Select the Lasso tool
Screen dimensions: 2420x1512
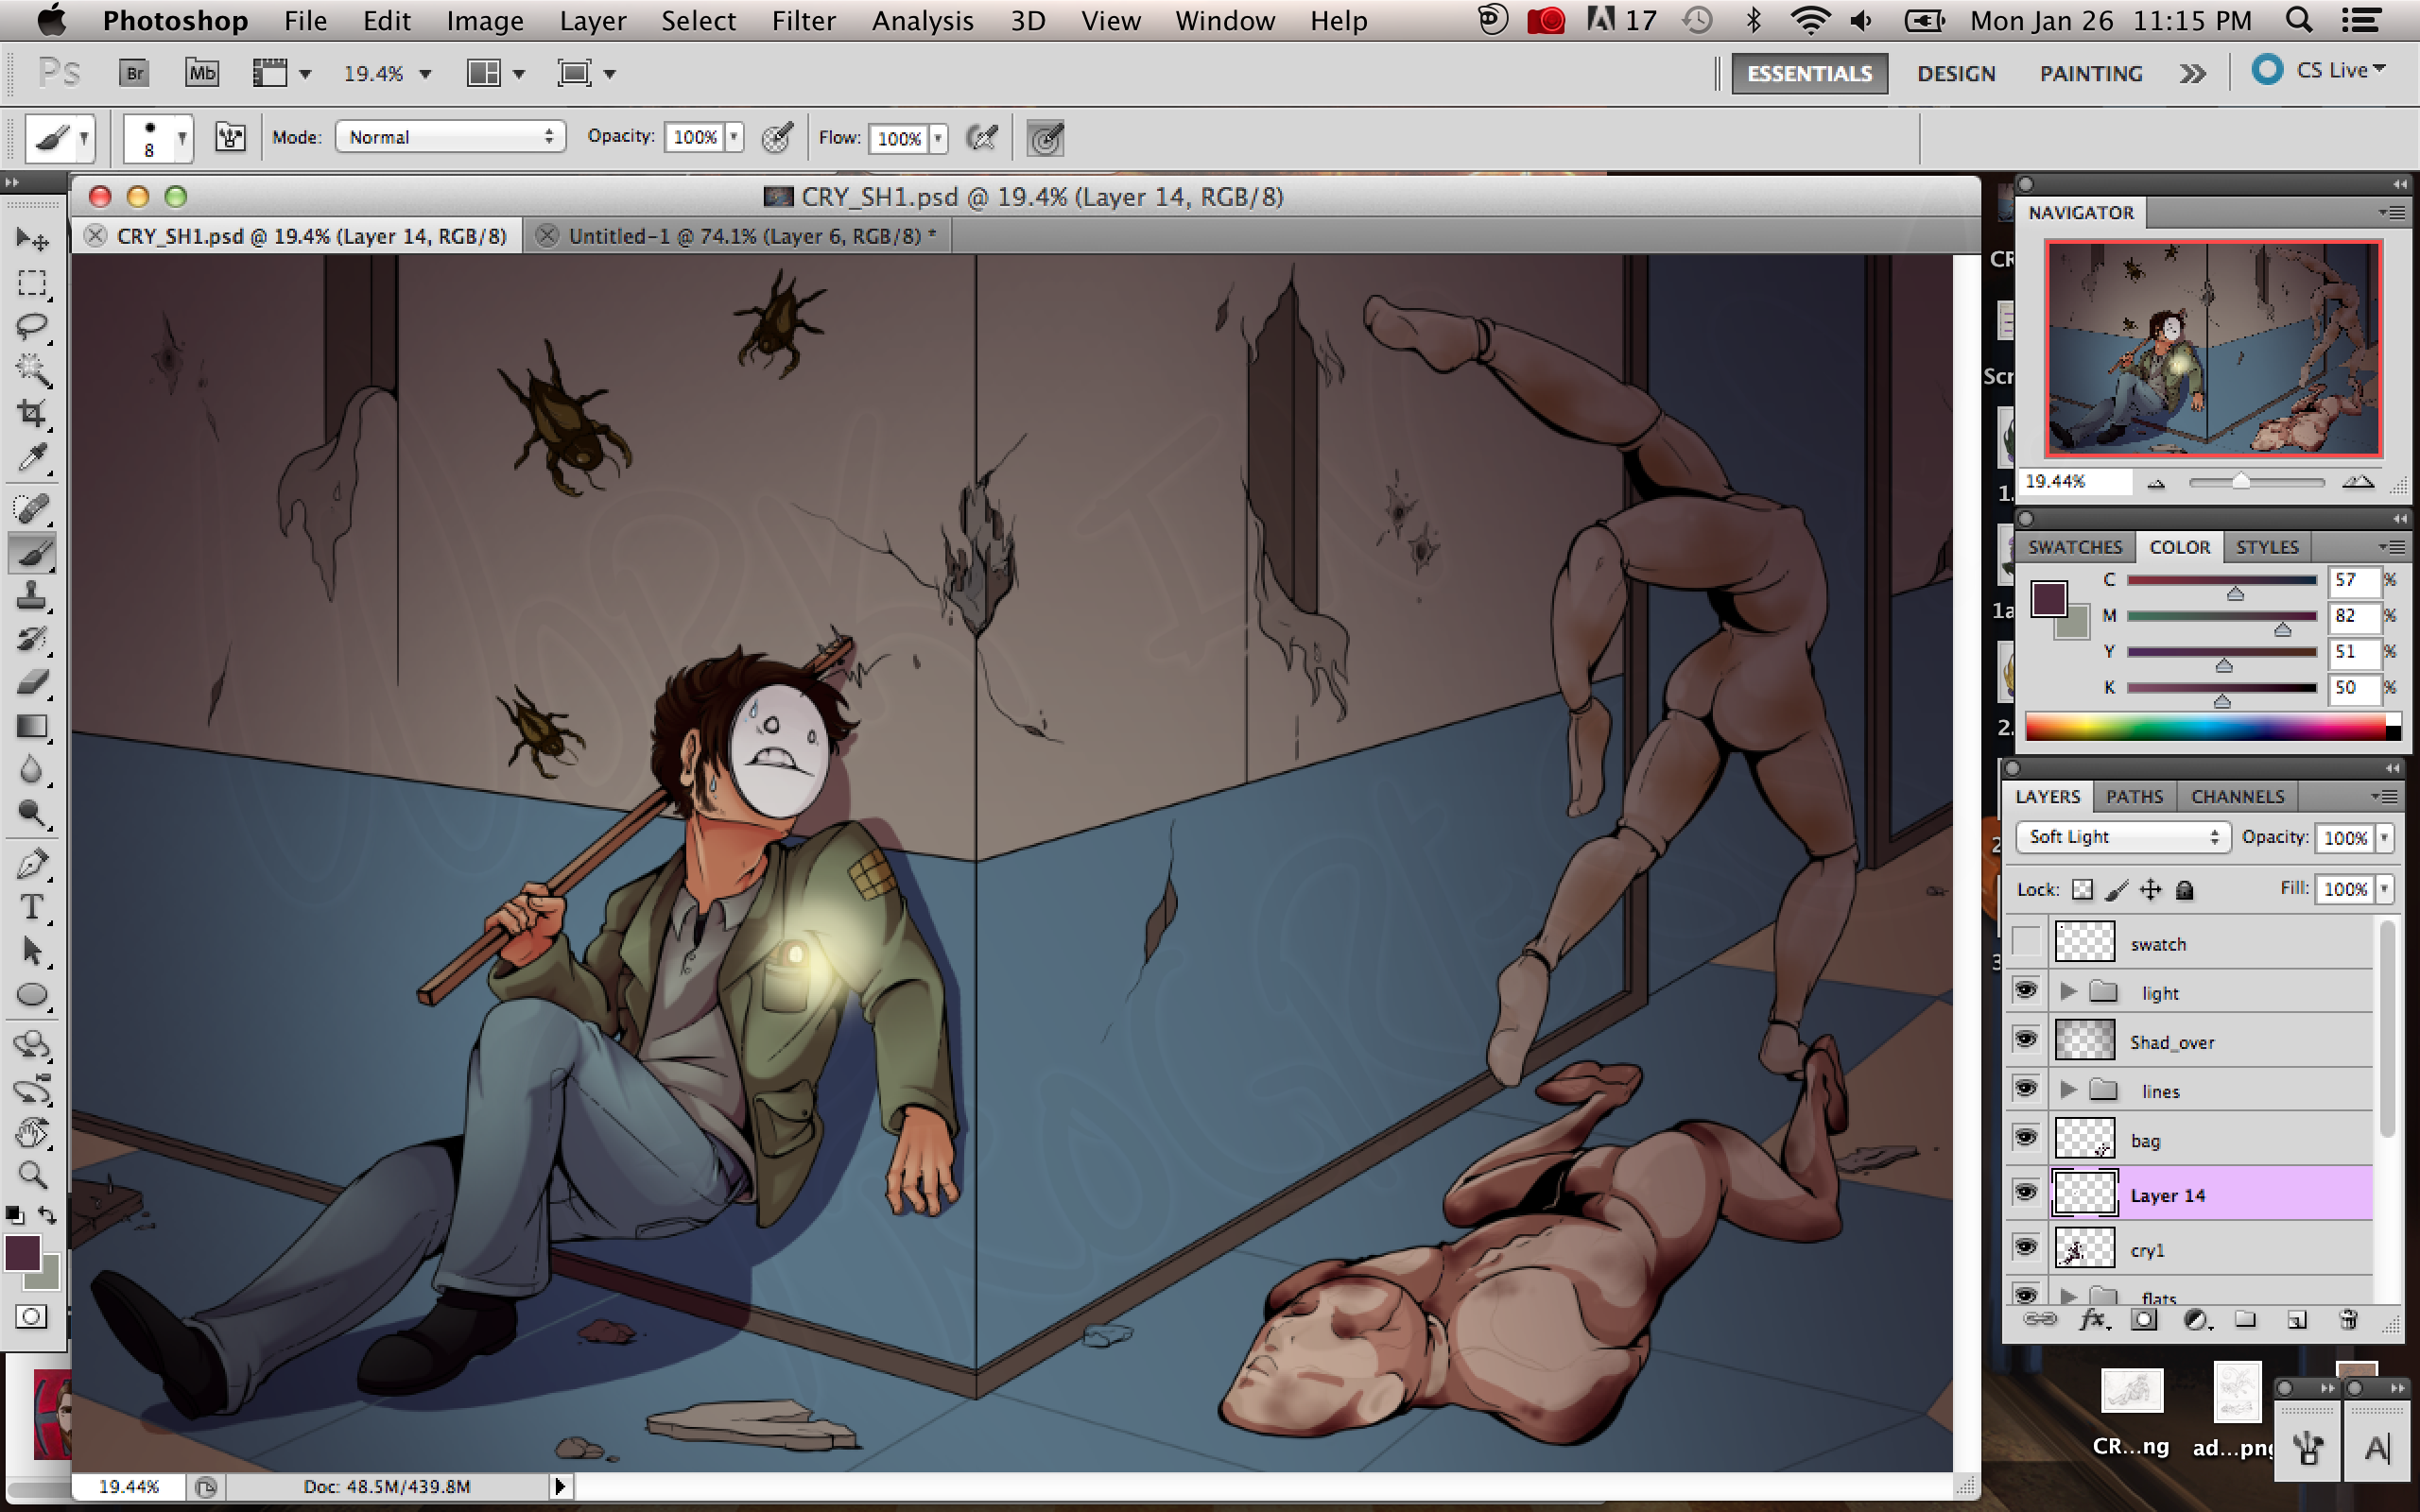32,326
